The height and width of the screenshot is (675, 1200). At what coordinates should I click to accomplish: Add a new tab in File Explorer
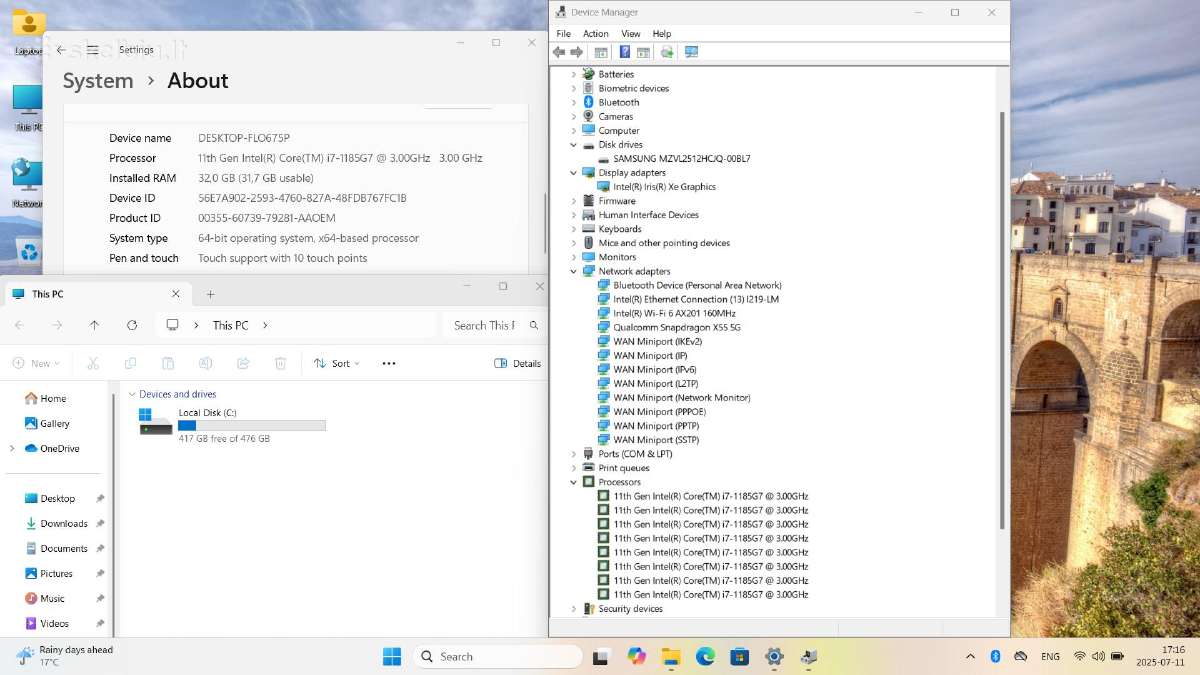point(210,294)
